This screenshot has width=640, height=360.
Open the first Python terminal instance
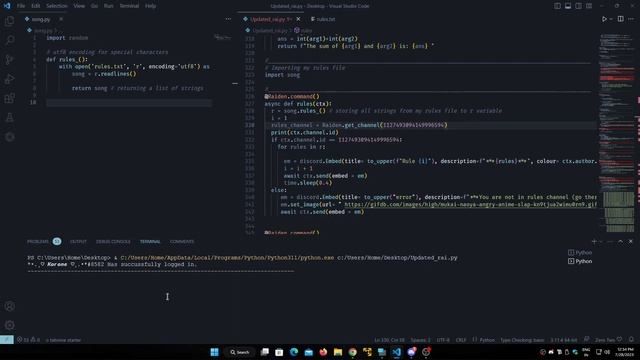coord(580,253)
